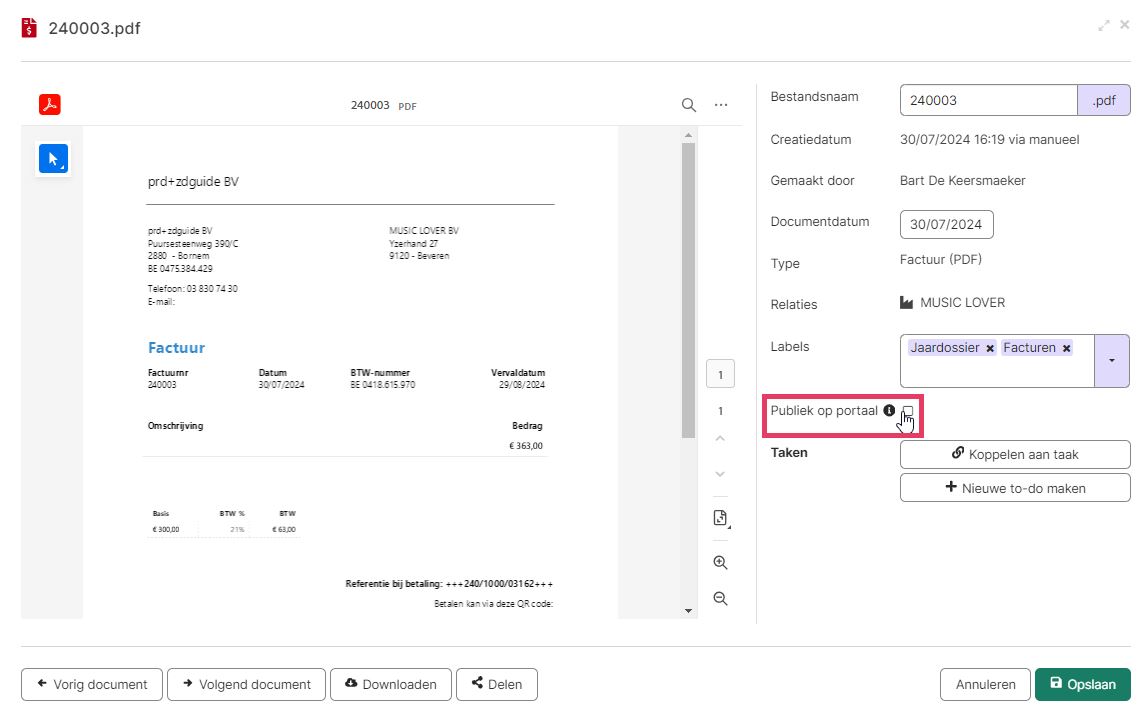Close the document dialog
This screenshot has height=715, width=1138.
point(1124,25)
